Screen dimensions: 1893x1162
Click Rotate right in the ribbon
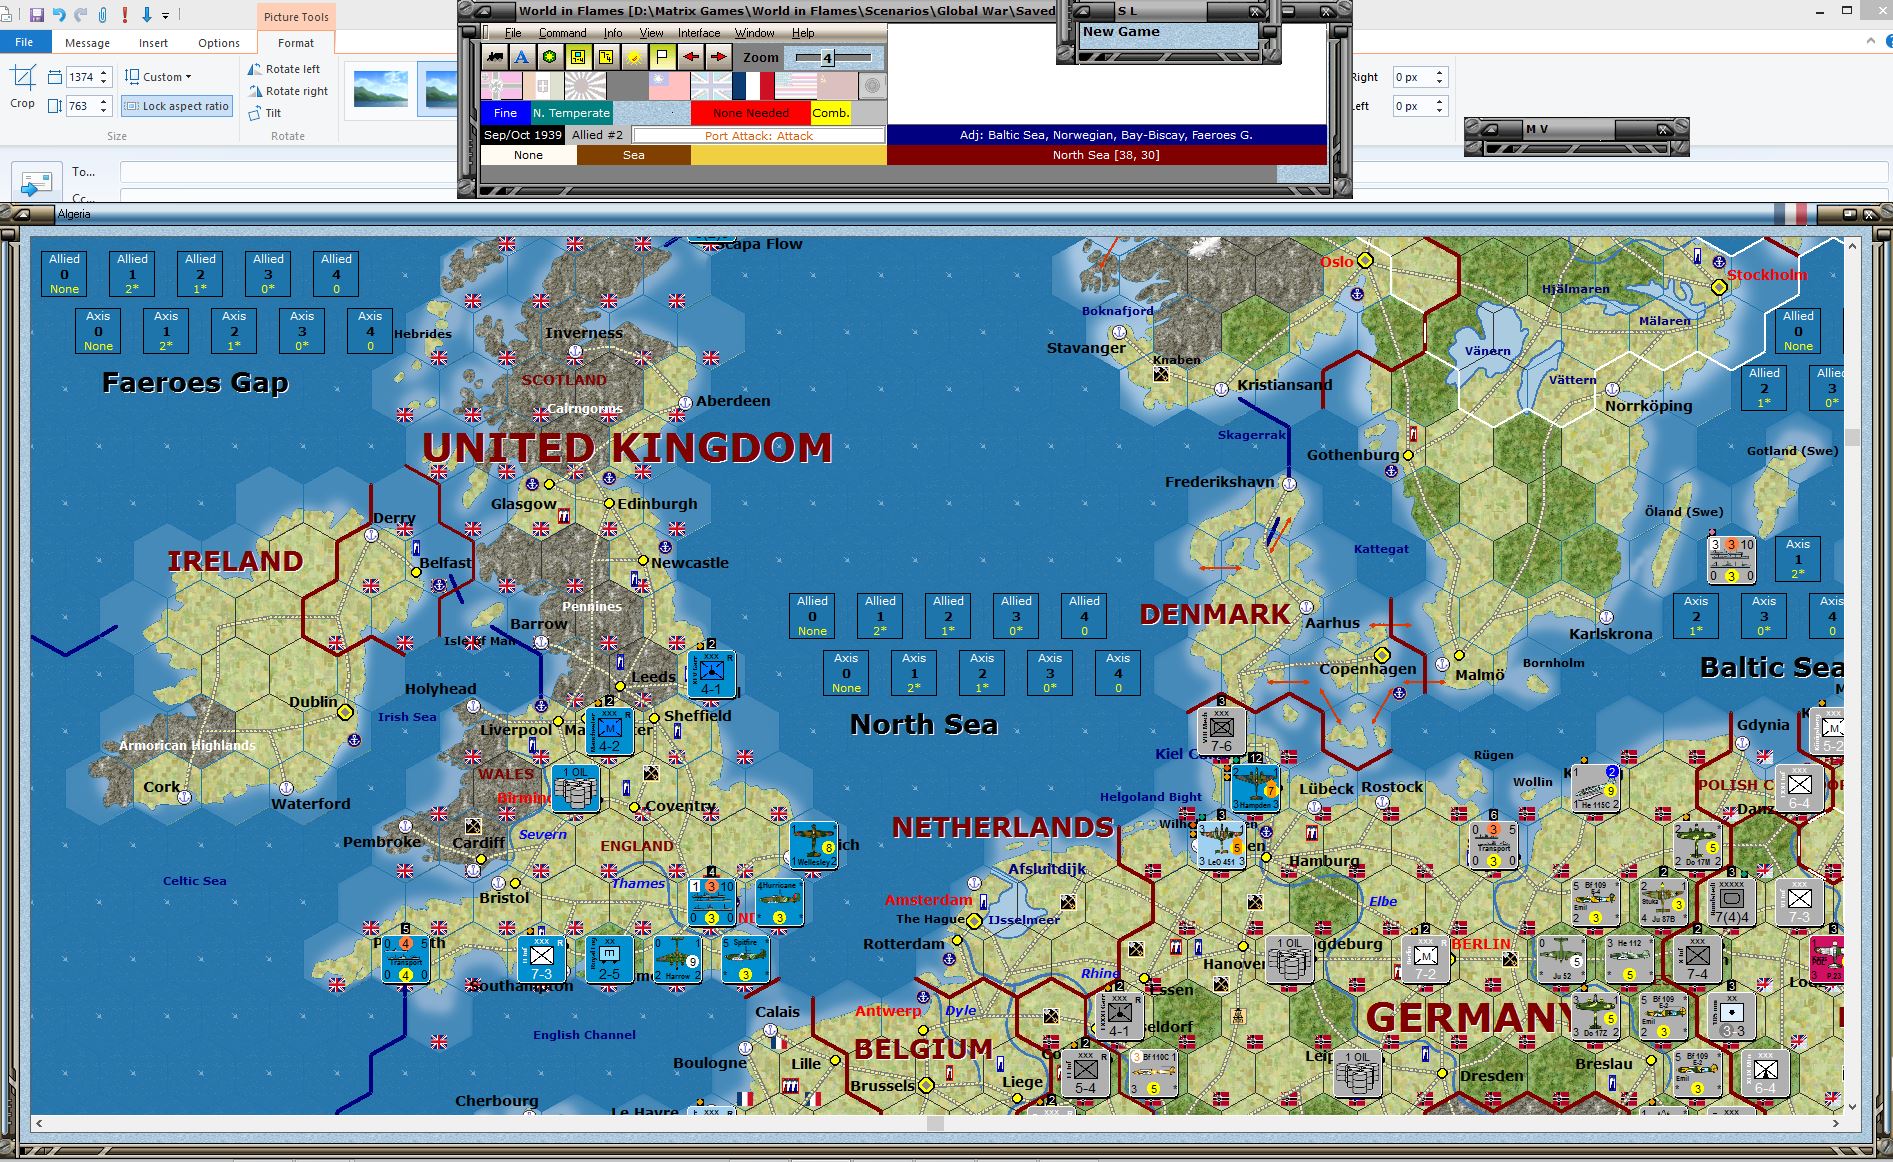click(x=288, y=91)
